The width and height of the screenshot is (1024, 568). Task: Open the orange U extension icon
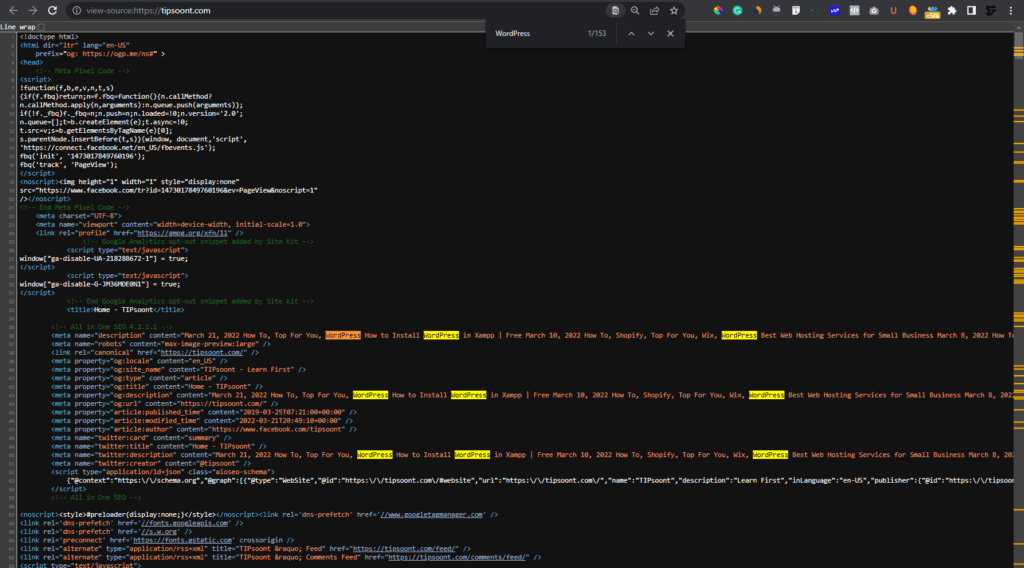893,10
